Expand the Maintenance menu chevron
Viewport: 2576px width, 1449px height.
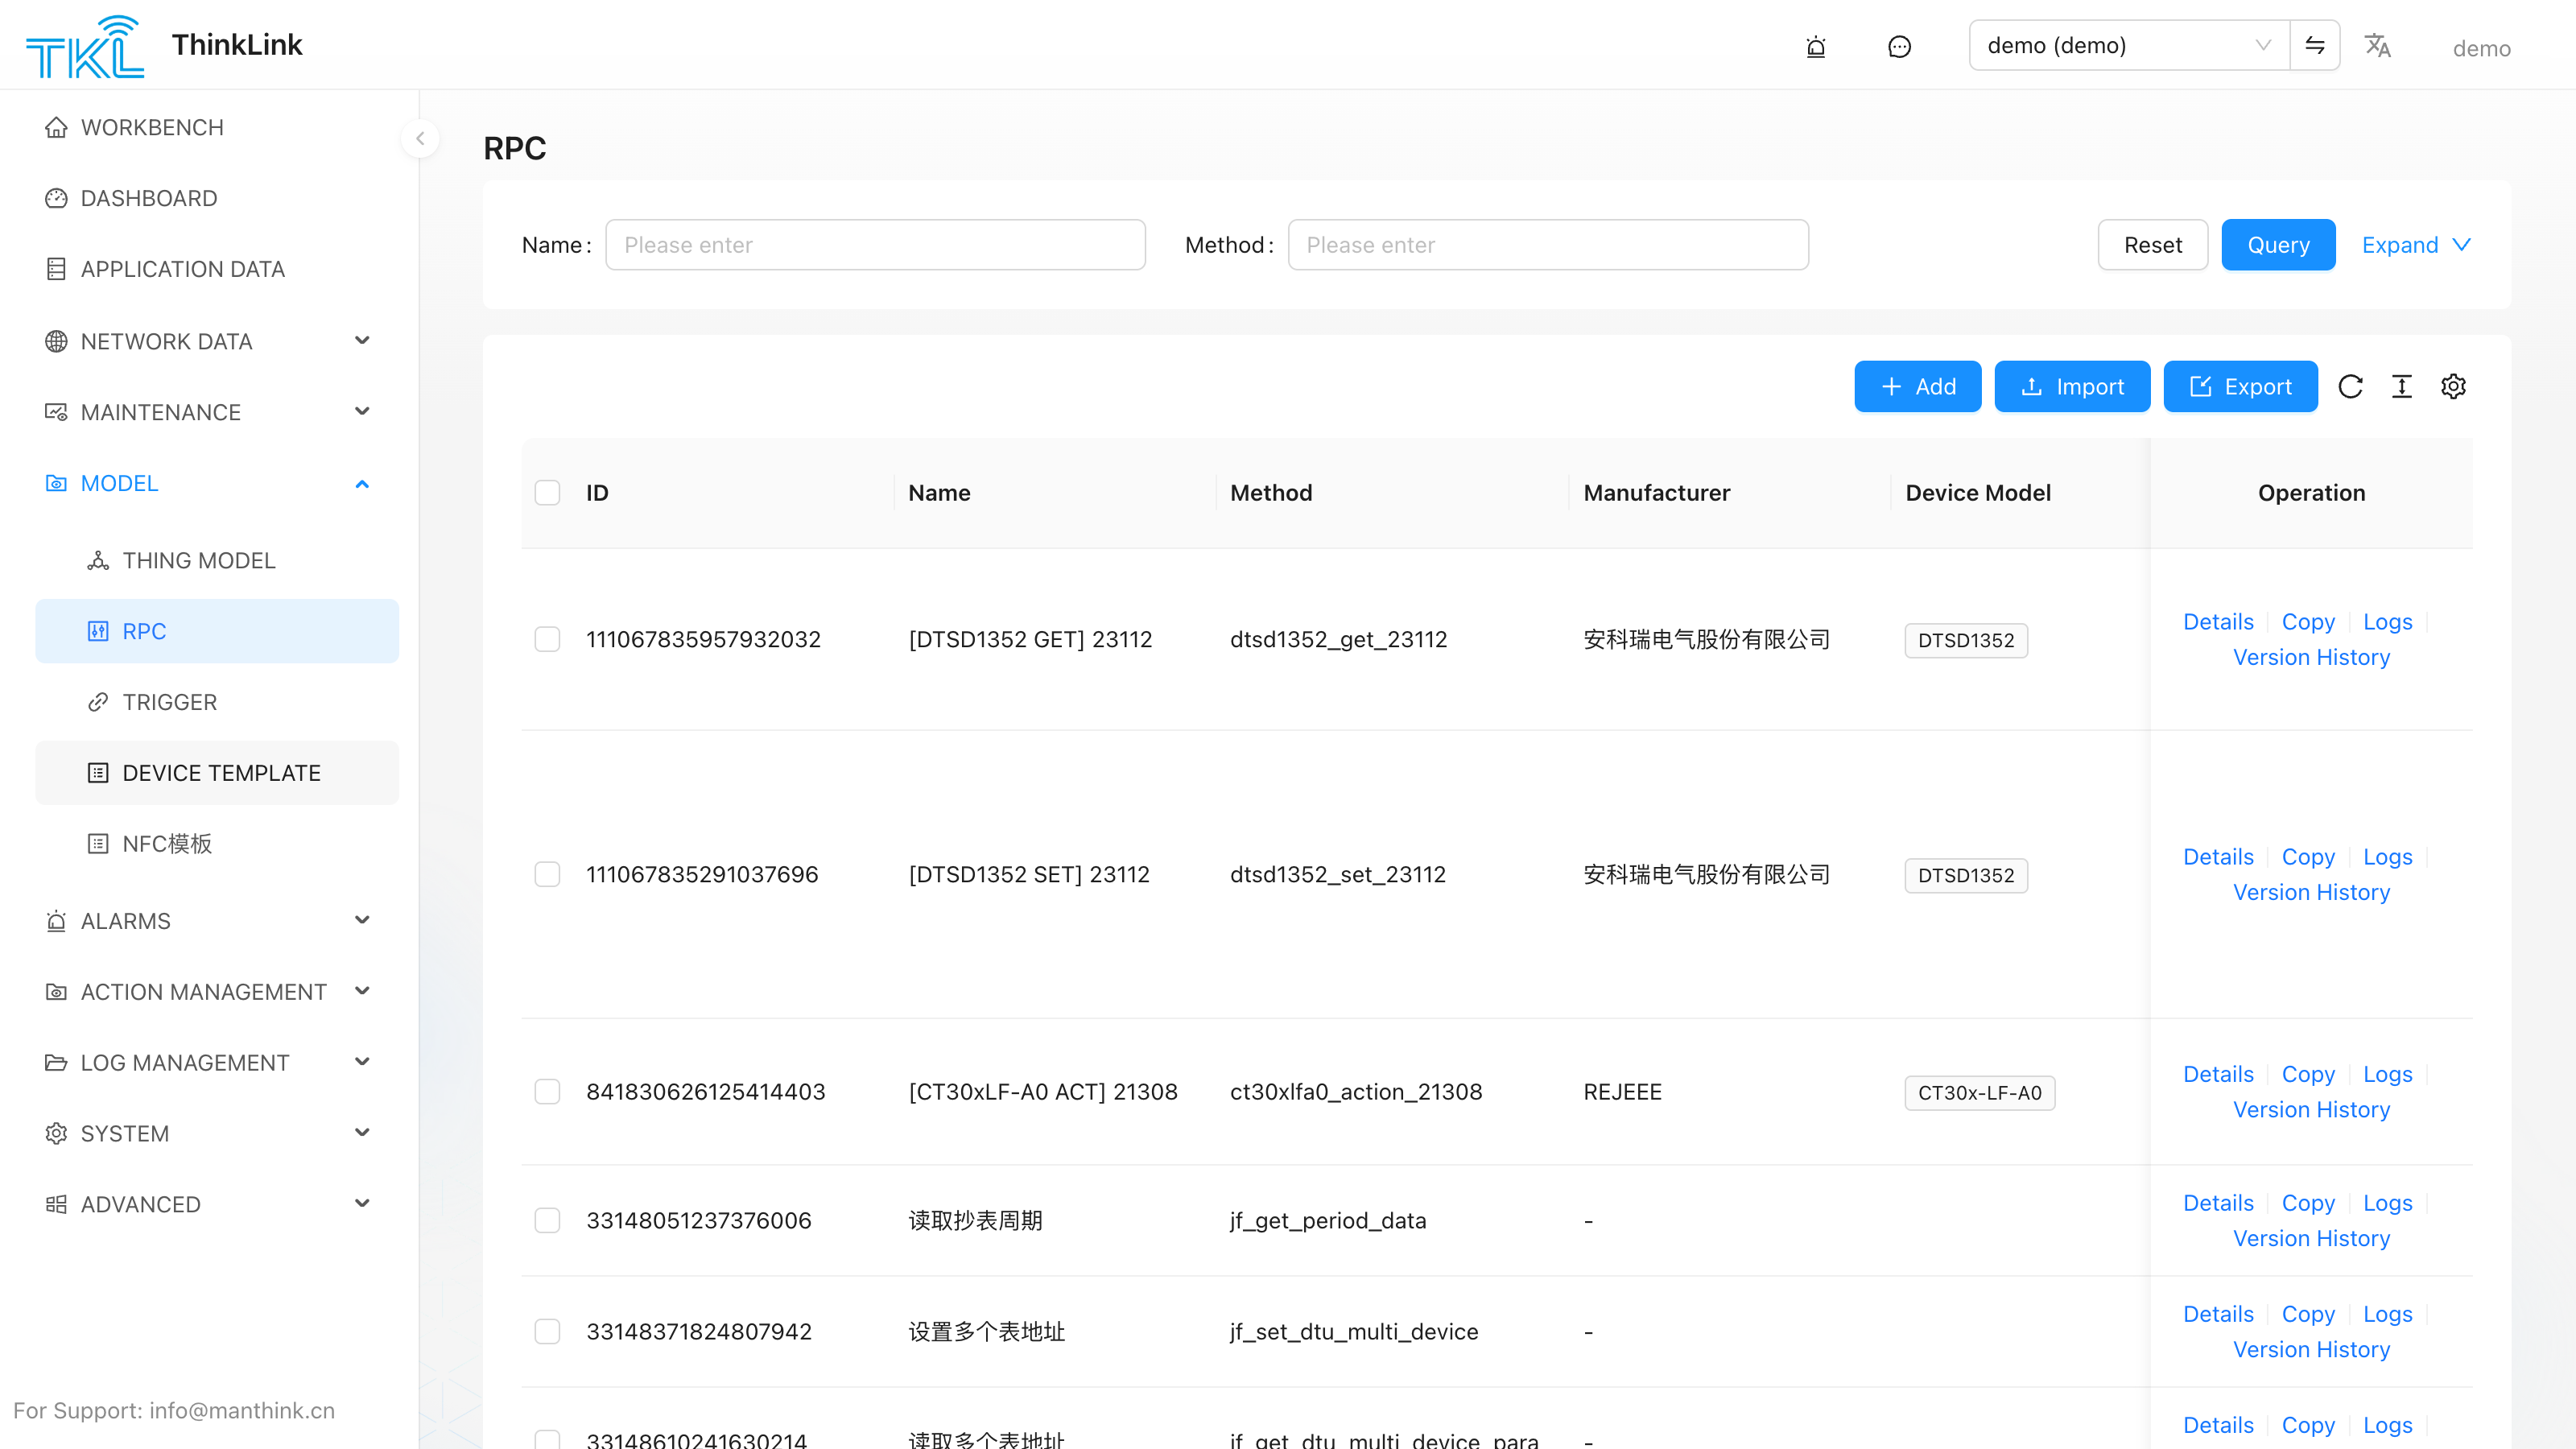[362, 412]
